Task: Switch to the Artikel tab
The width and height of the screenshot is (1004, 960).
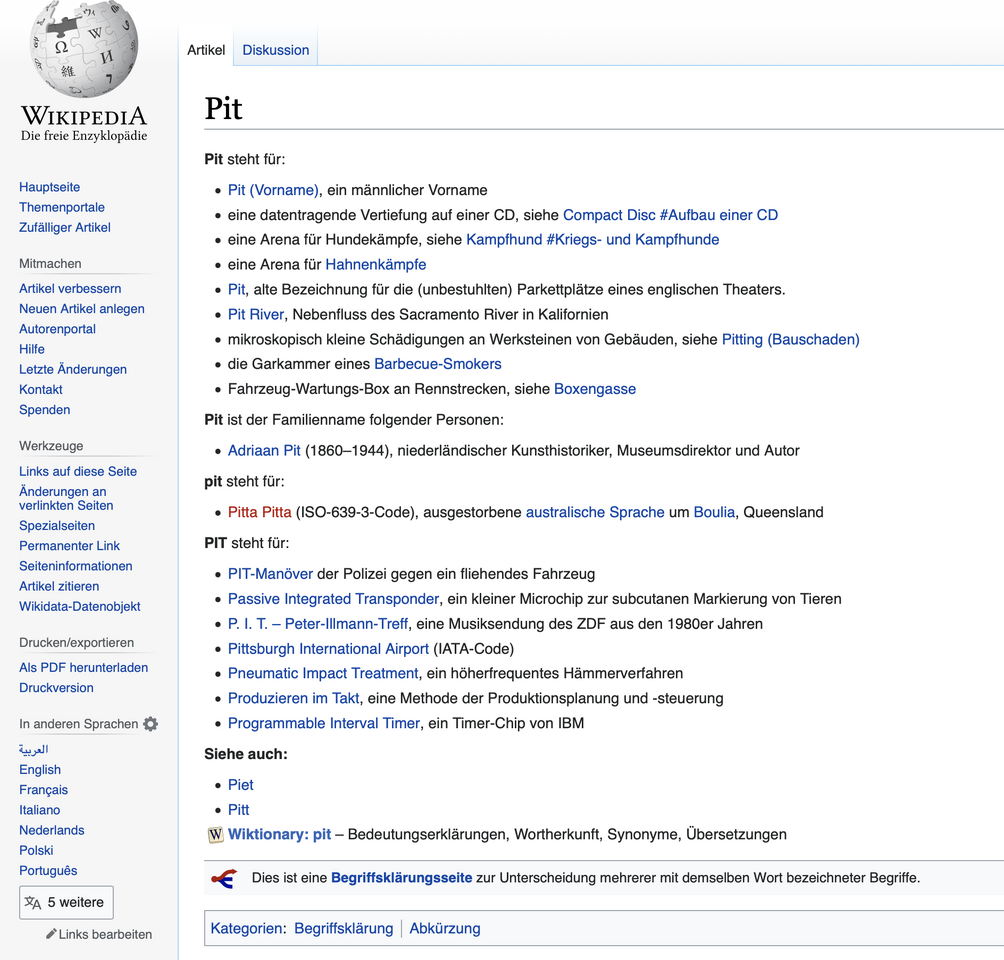Action: [206, 50]
